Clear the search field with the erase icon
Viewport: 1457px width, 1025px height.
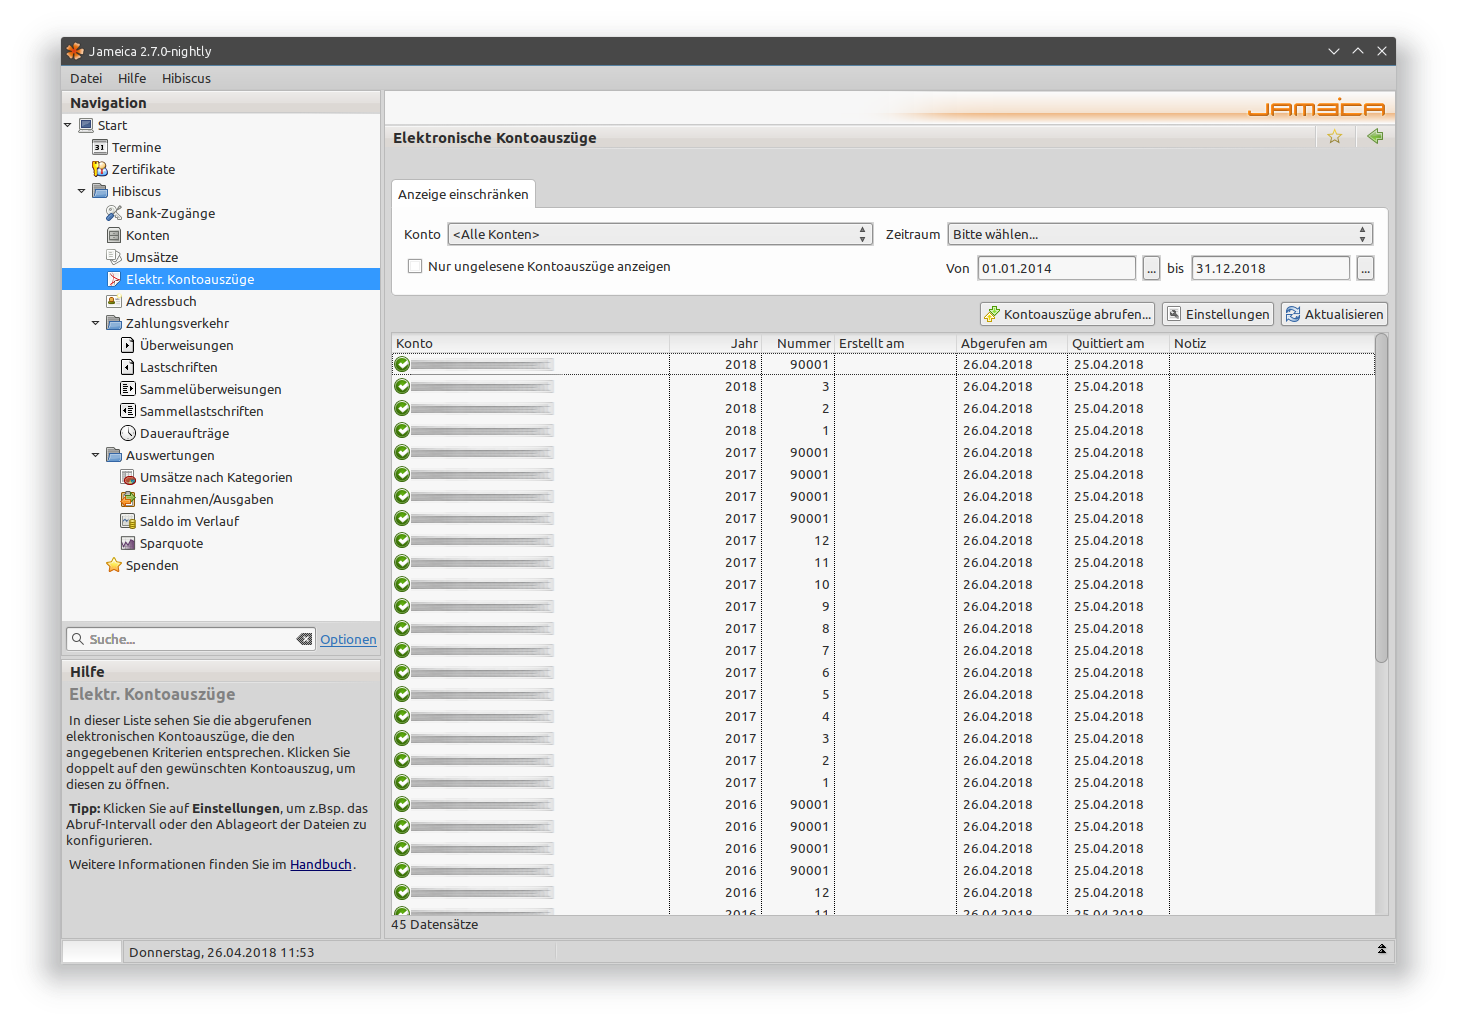(x=304, y=639)
